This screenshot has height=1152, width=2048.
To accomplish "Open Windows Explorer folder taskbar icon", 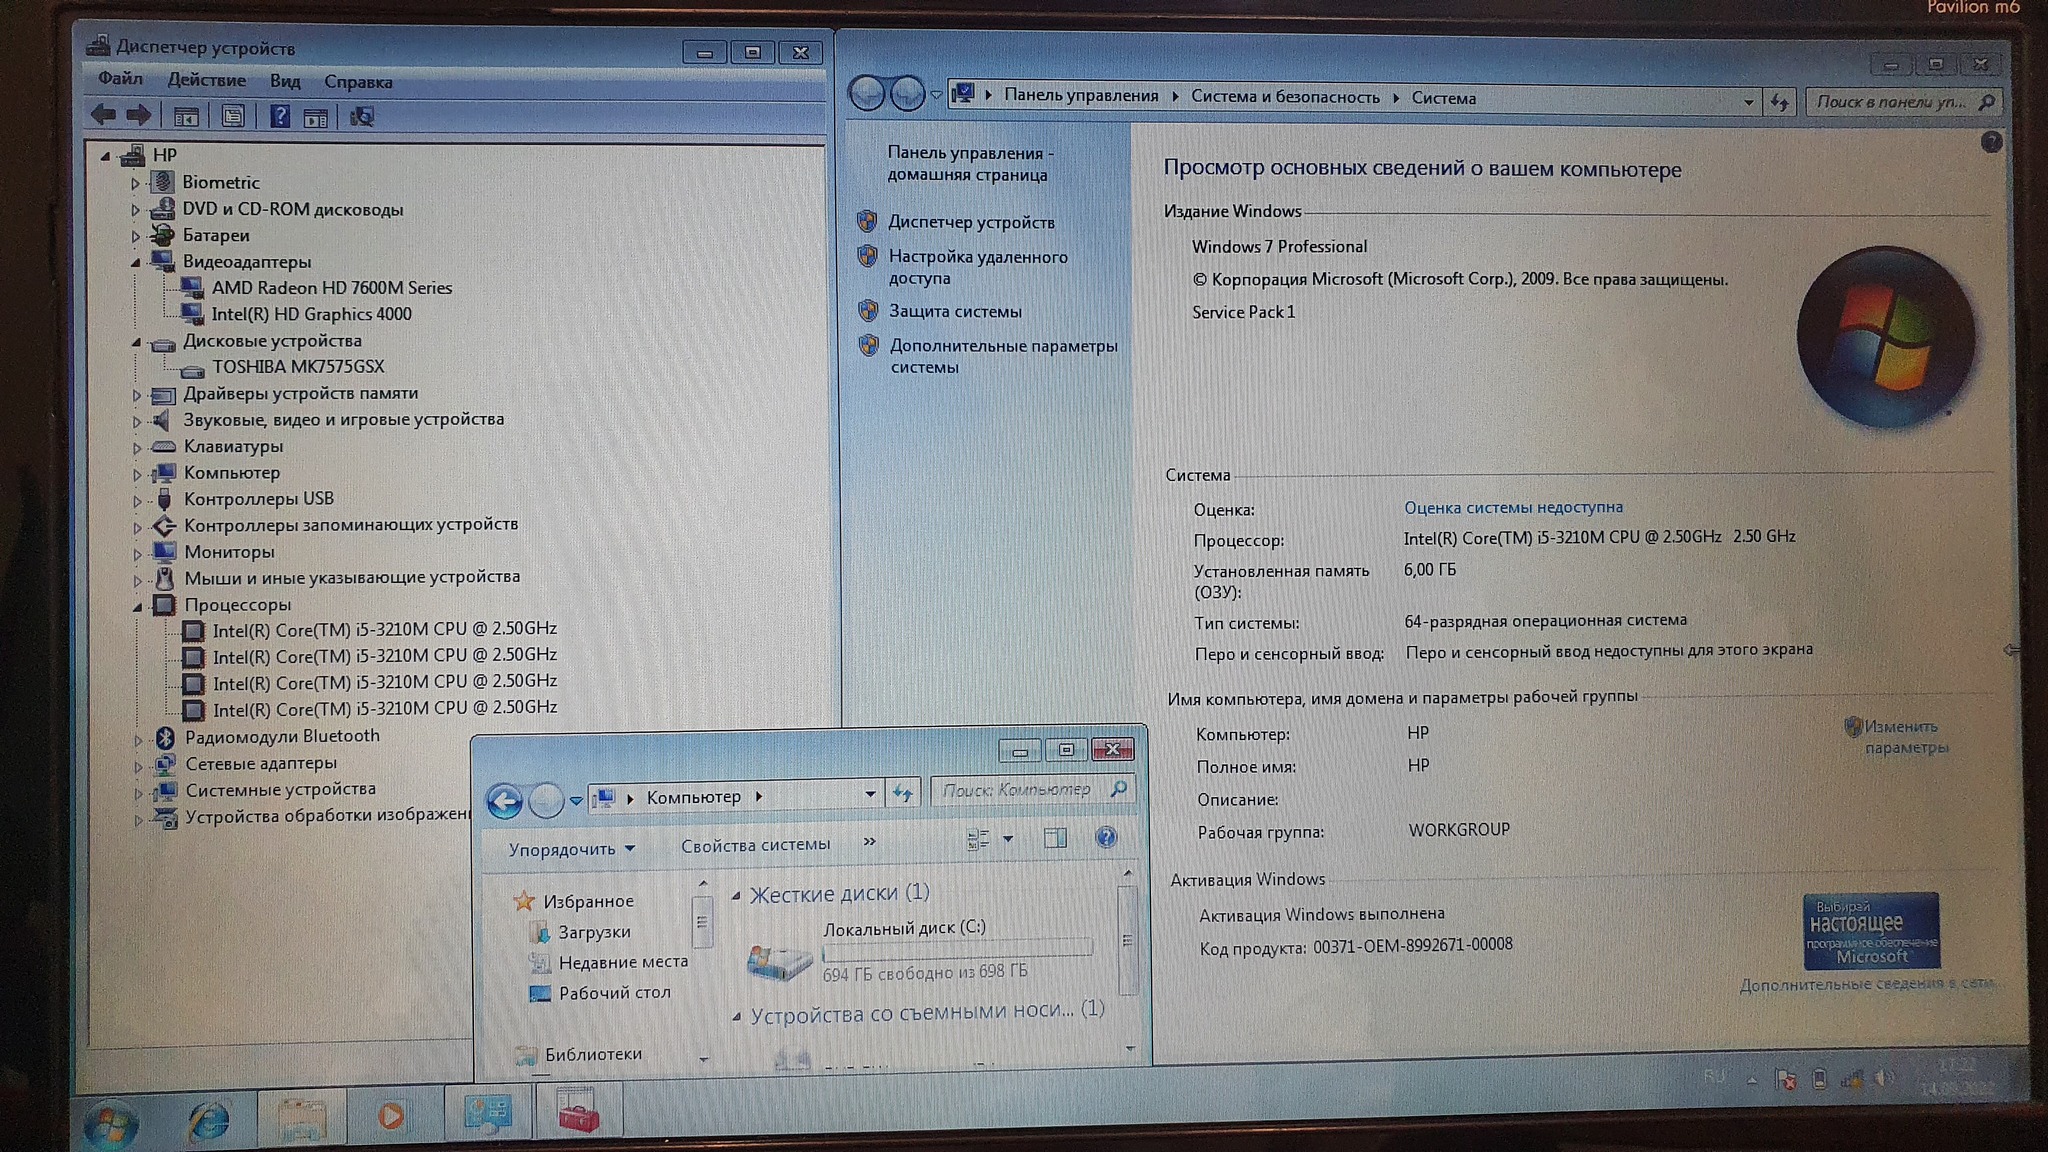I will (300, 1120).
